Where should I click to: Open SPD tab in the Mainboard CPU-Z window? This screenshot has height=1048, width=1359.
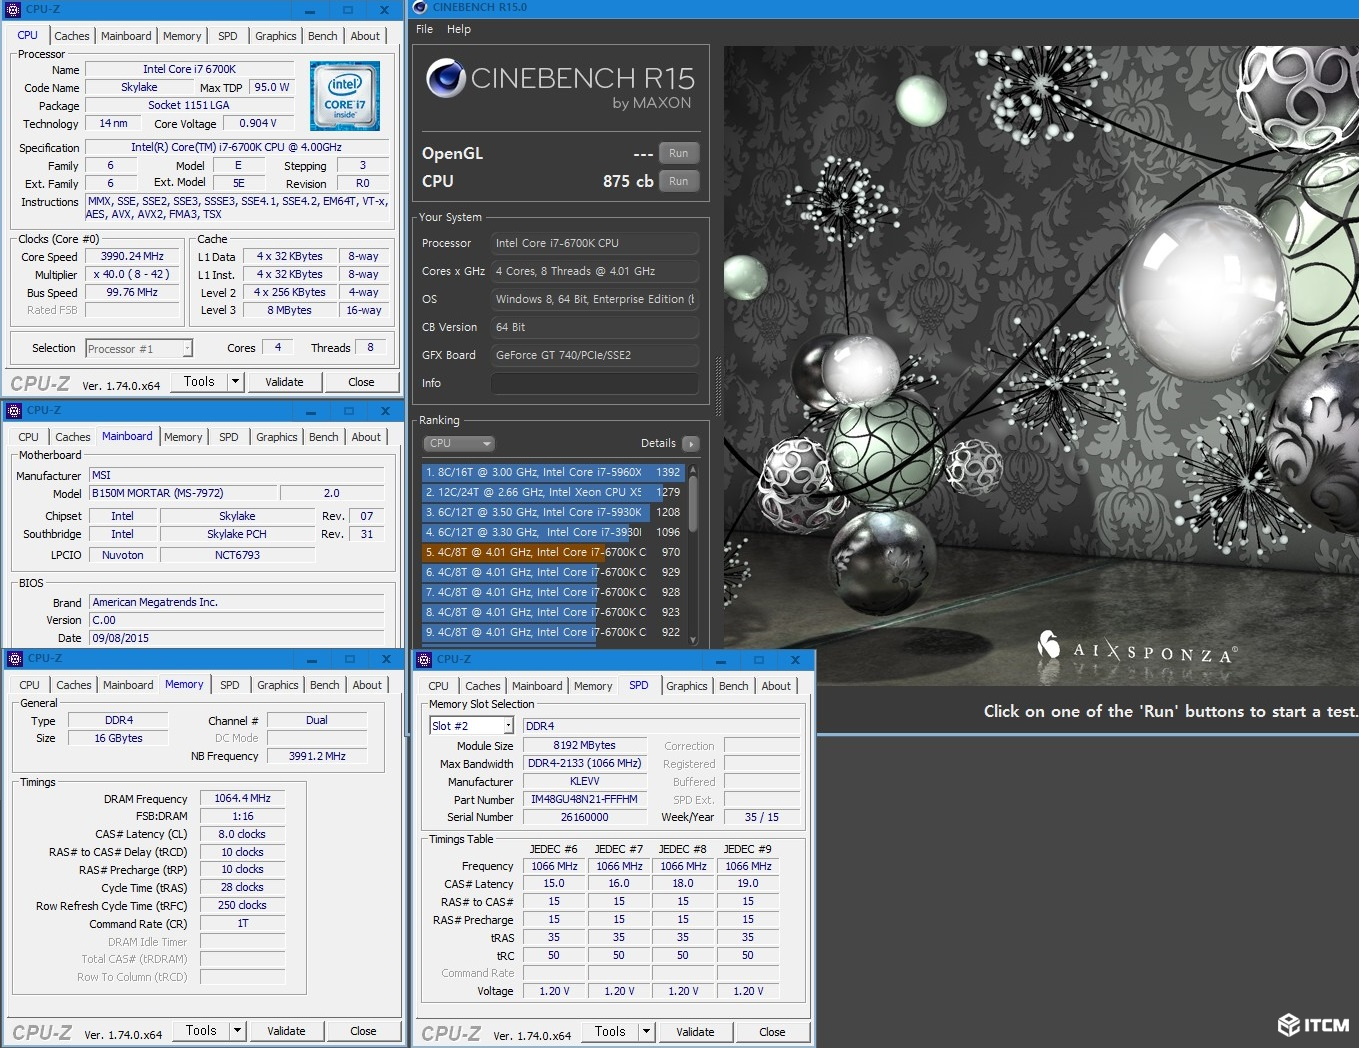229,437
